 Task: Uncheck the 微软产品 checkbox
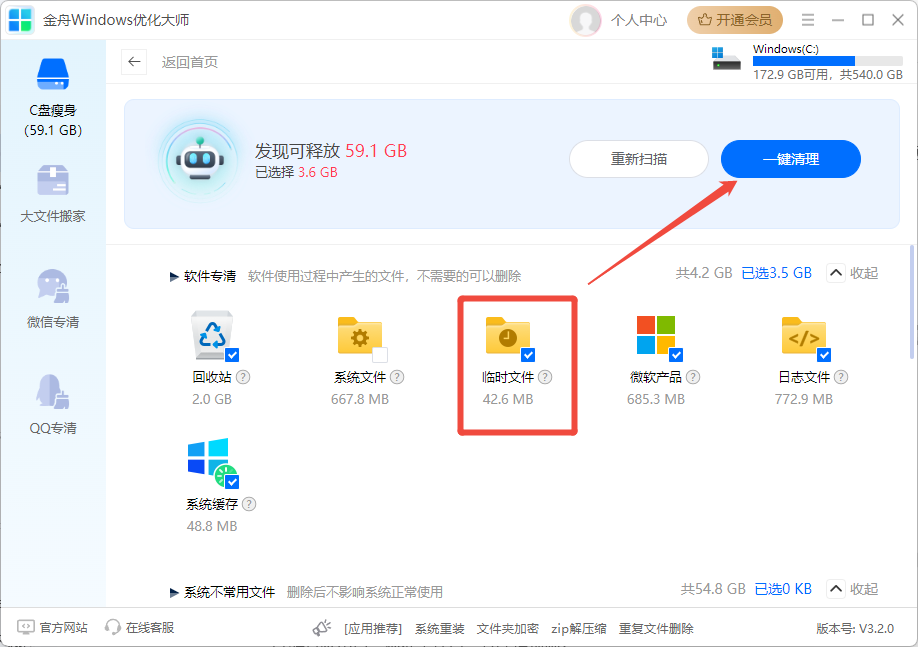pyautogui.click(x=676, y=355)
